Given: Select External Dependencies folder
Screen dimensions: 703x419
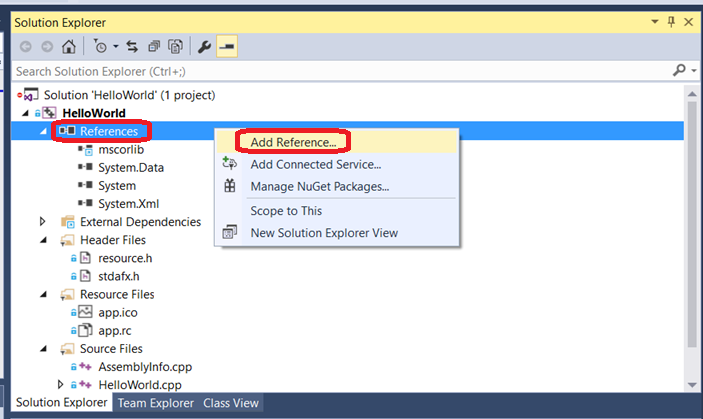Looking at the screenshot, I should [x=140, y=222].
